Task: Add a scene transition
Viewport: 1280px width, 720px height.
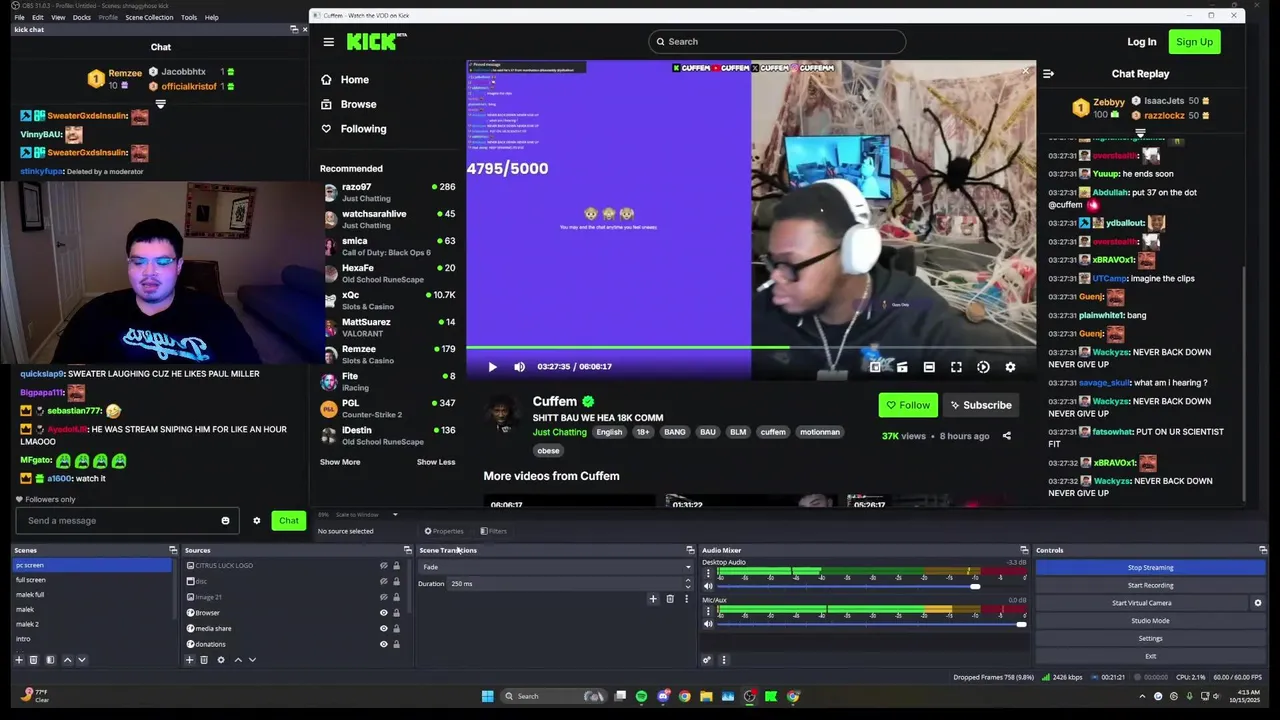Action: tap(653, 599)
